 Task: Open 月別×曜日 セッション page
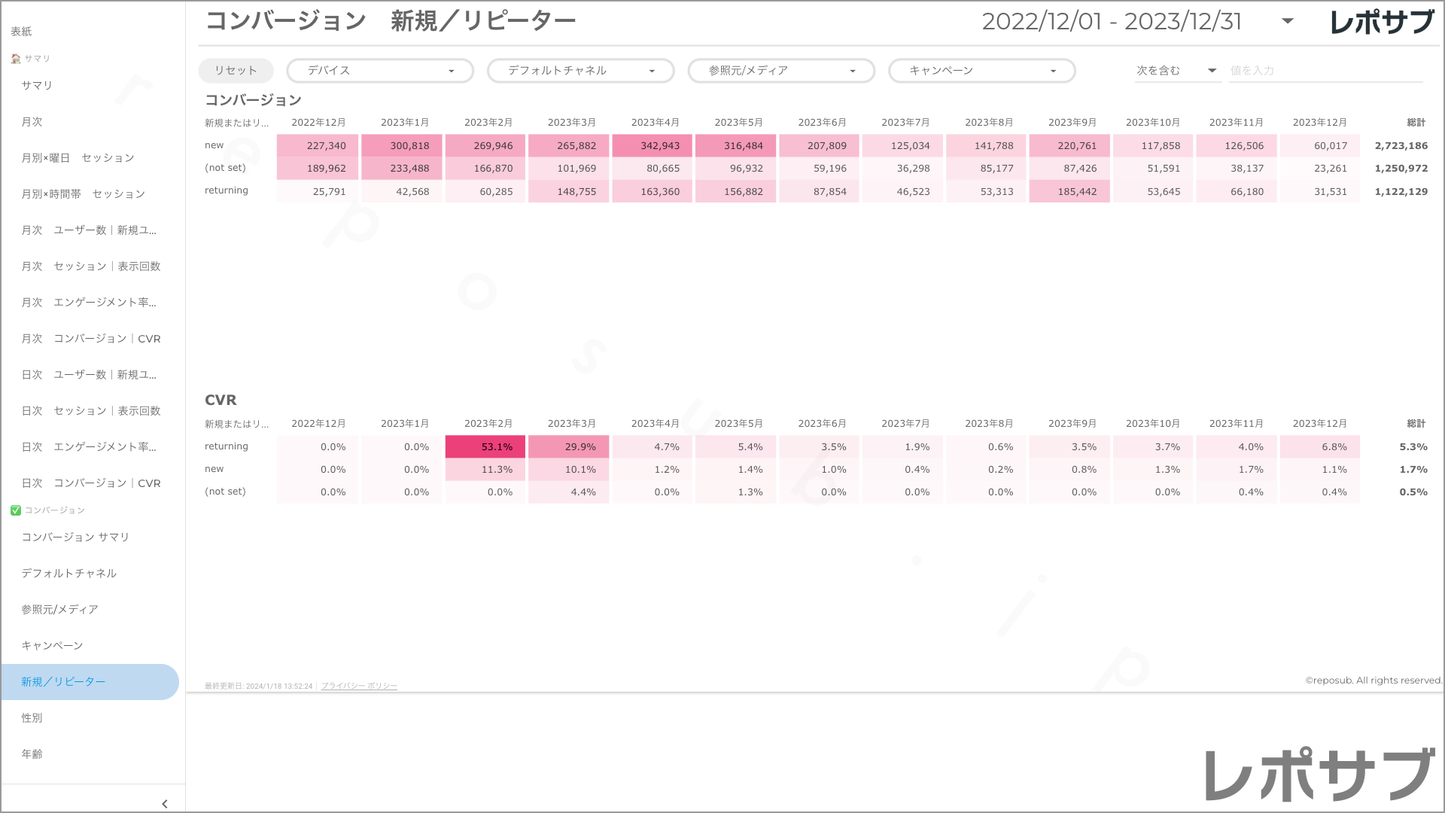coord(78,158)
